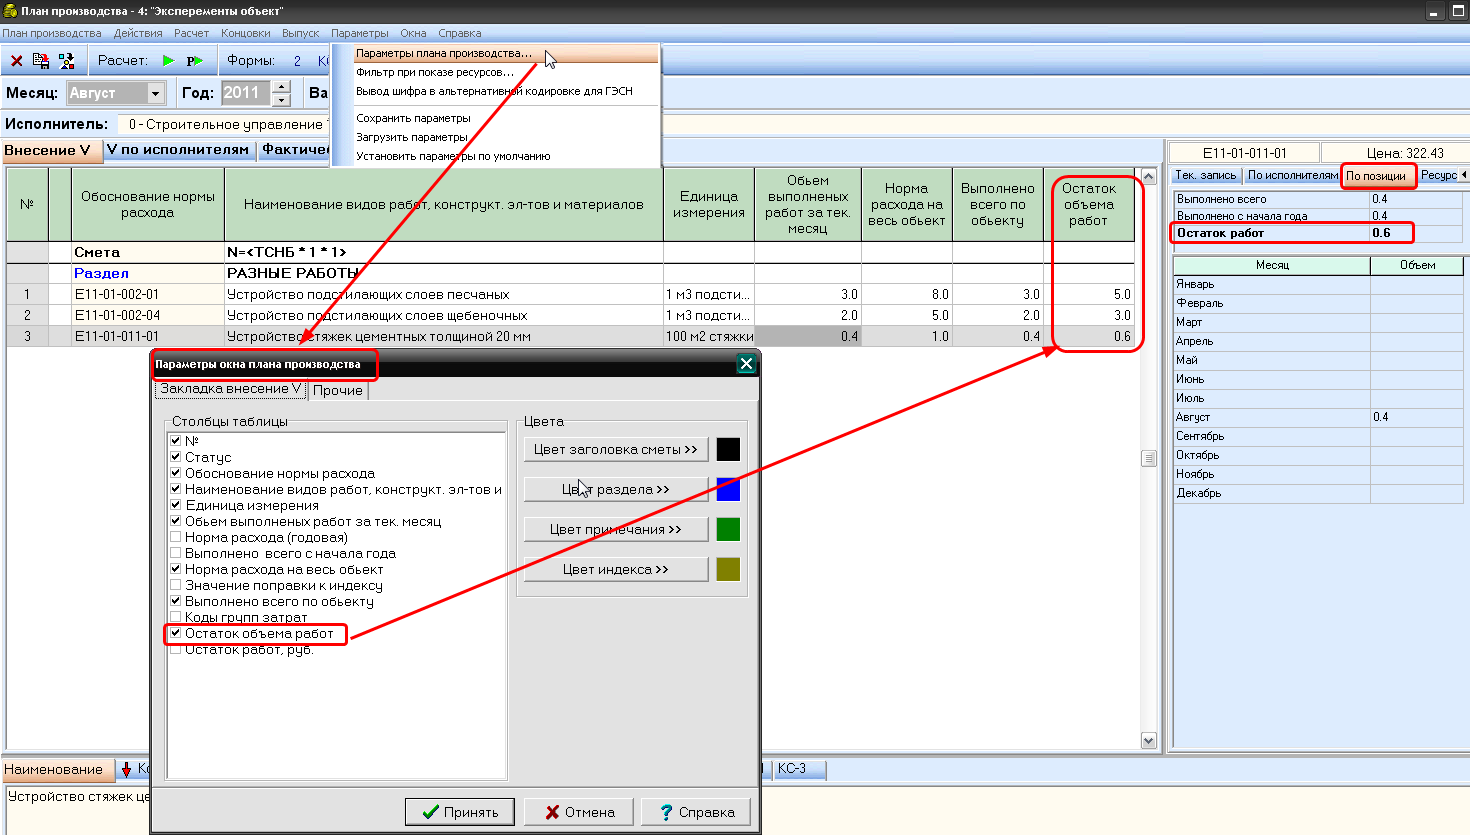This screenshot has width=1470, height=835.
Task: Uncheck Остаток объема работ checkbox
Action: 176,633
